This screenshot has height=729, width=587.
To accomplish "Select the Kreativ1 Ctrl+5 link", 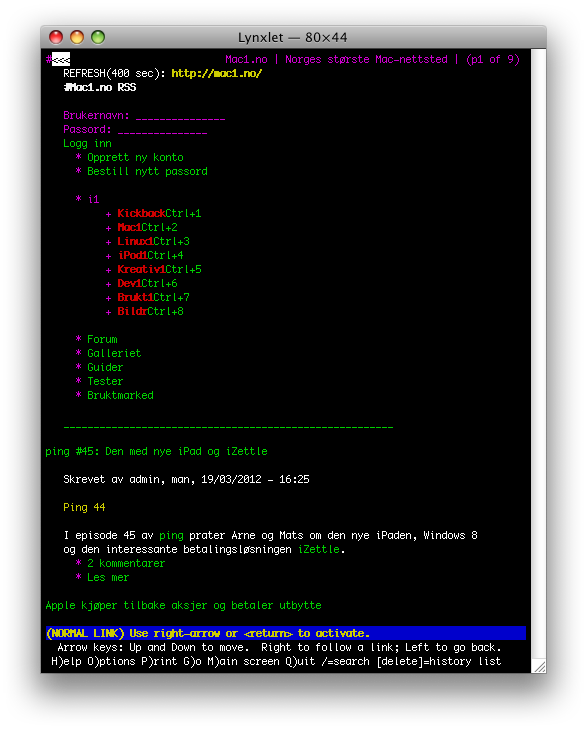I will coord(159,269).
